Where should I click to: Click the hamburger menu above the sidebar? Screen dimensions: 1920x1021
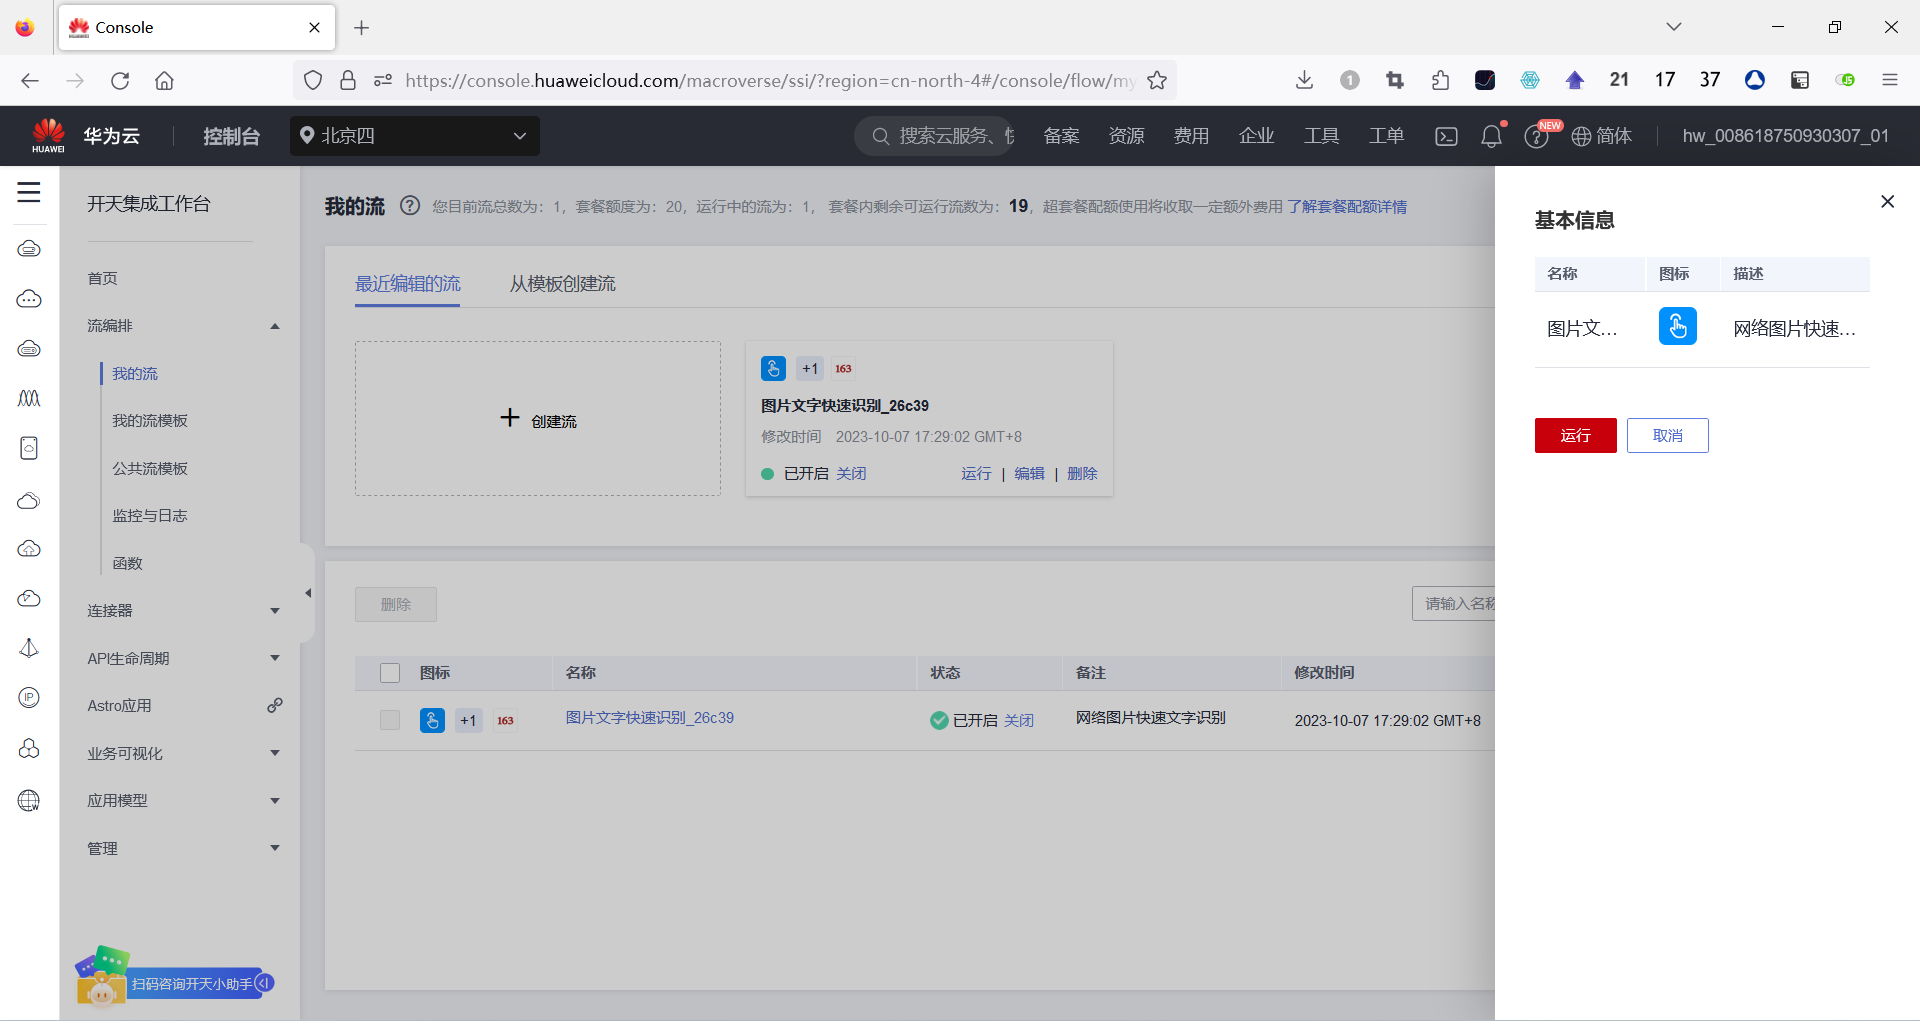(x=28, y=193)
